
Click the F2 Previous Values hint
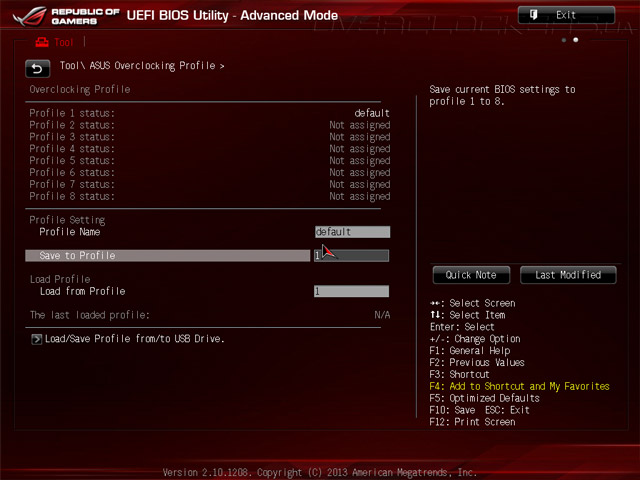477,362
